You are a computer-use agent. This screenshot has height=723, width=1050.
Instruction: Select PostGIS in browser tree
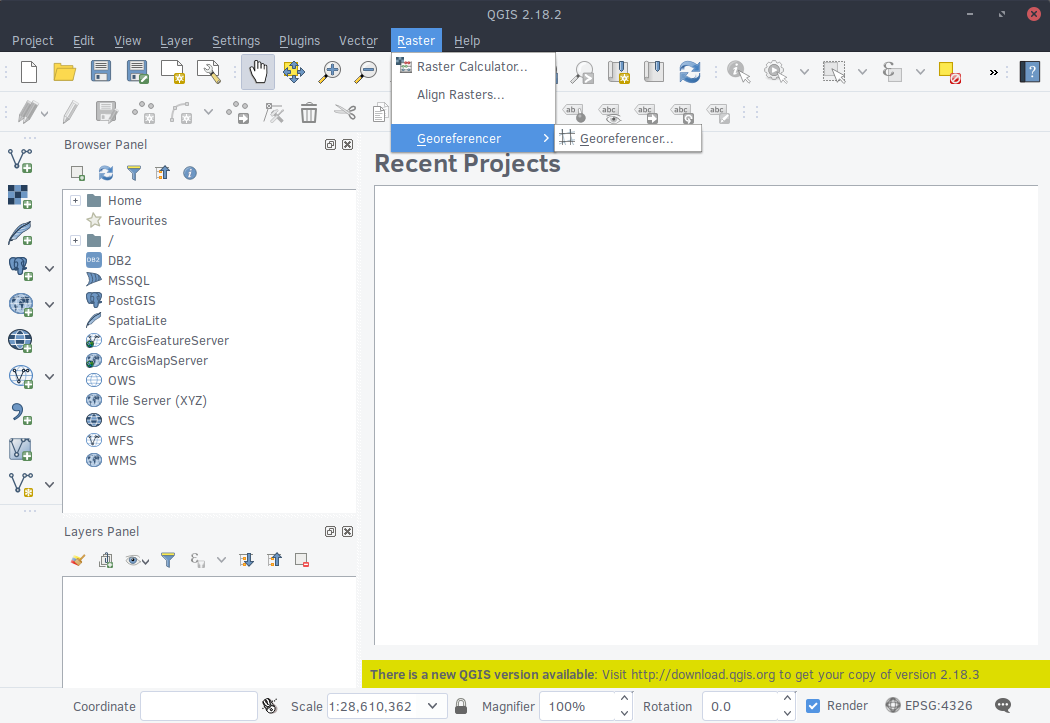[x=132, y=301]
